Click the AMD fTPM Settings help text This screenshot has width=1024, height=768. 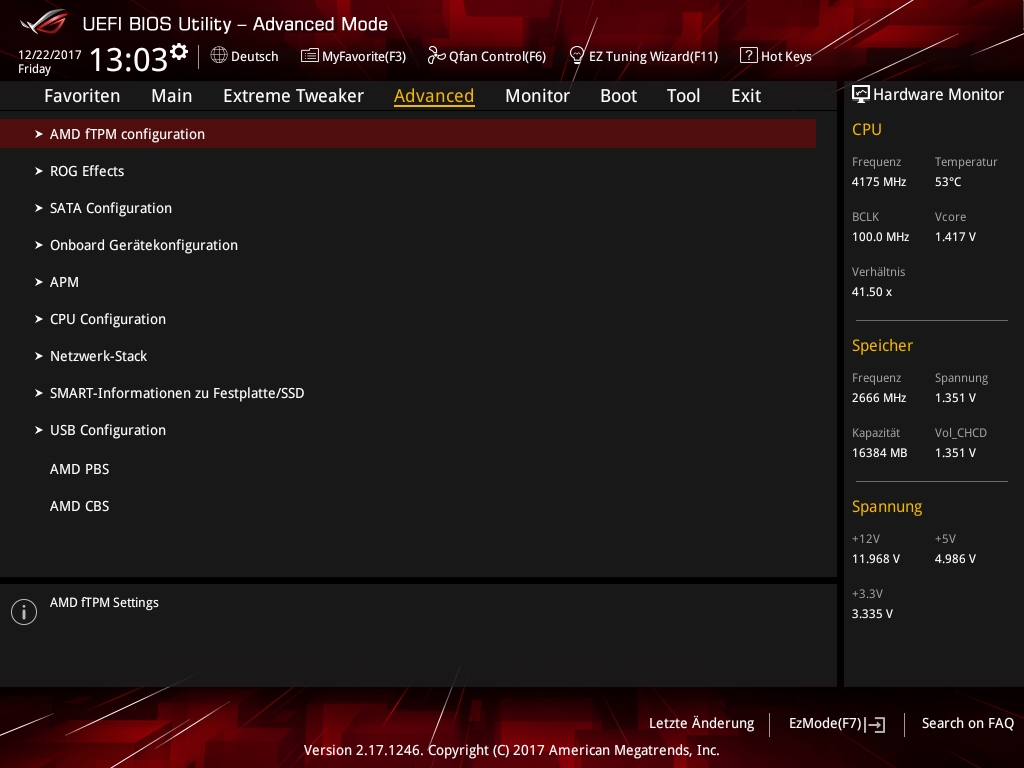104,603
